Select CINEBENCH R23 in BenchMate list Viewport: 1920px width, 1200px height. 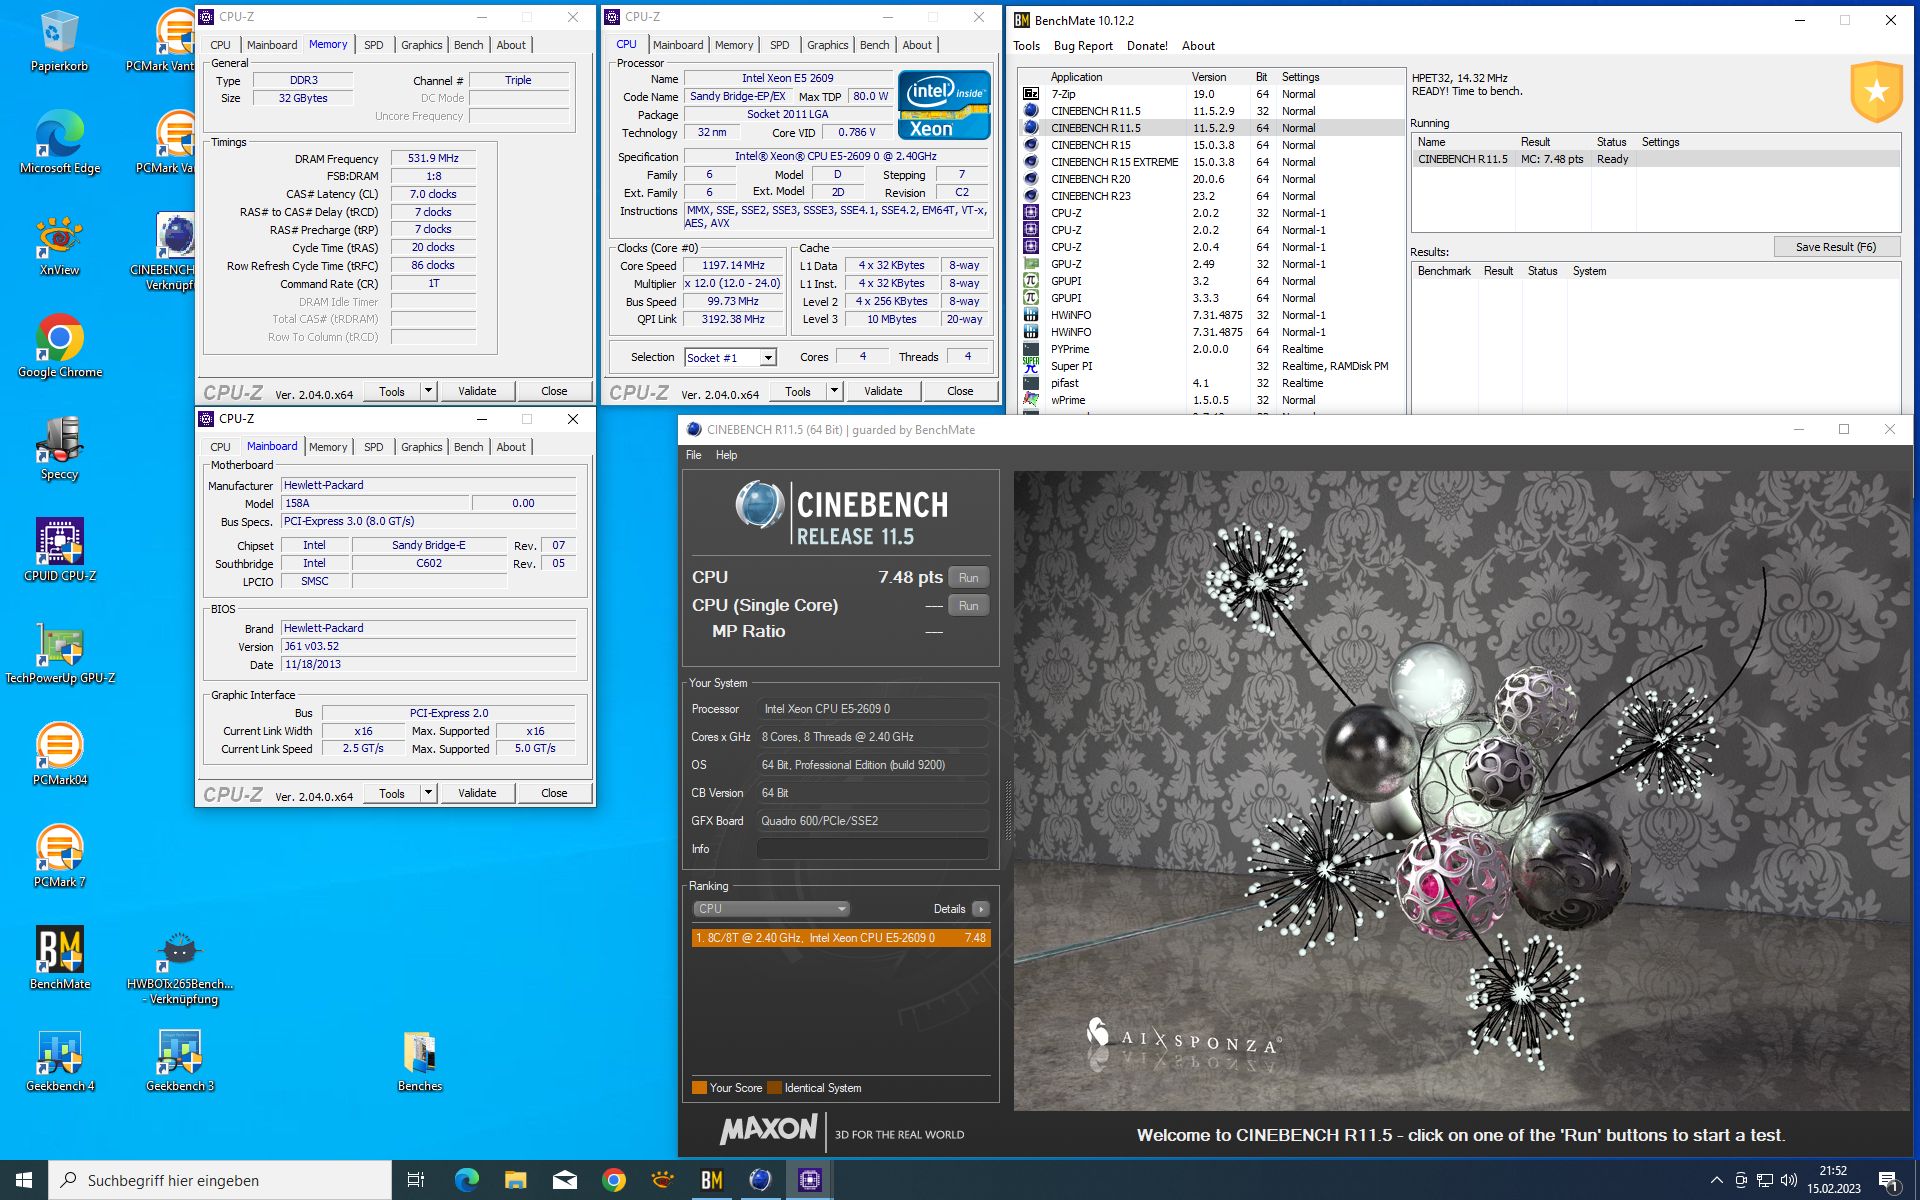[1212, 196]
